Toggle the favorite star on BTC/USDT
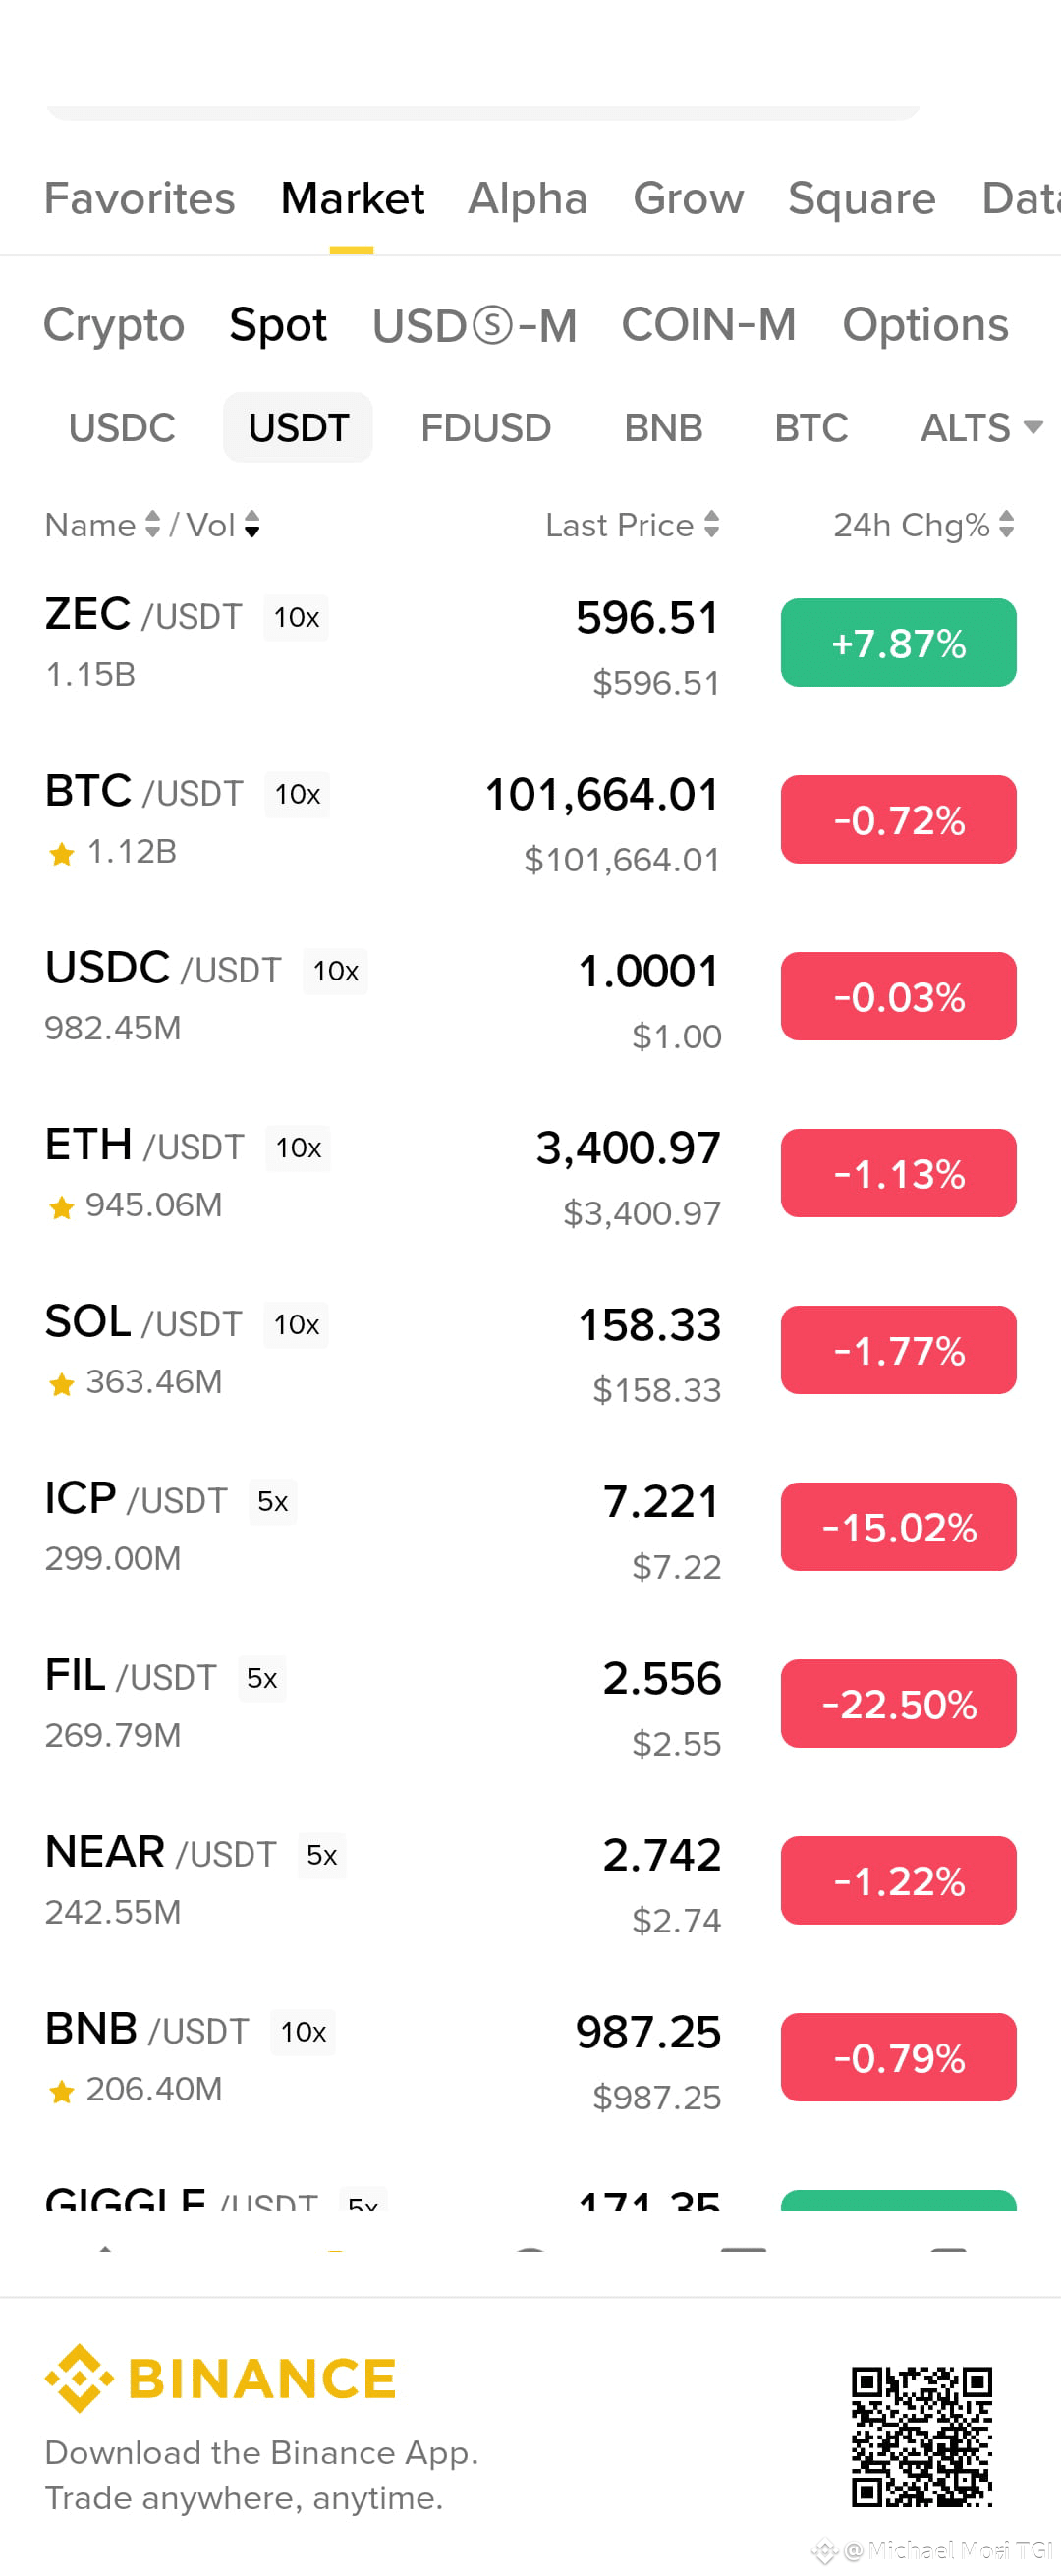 click(x=62, y=853)
